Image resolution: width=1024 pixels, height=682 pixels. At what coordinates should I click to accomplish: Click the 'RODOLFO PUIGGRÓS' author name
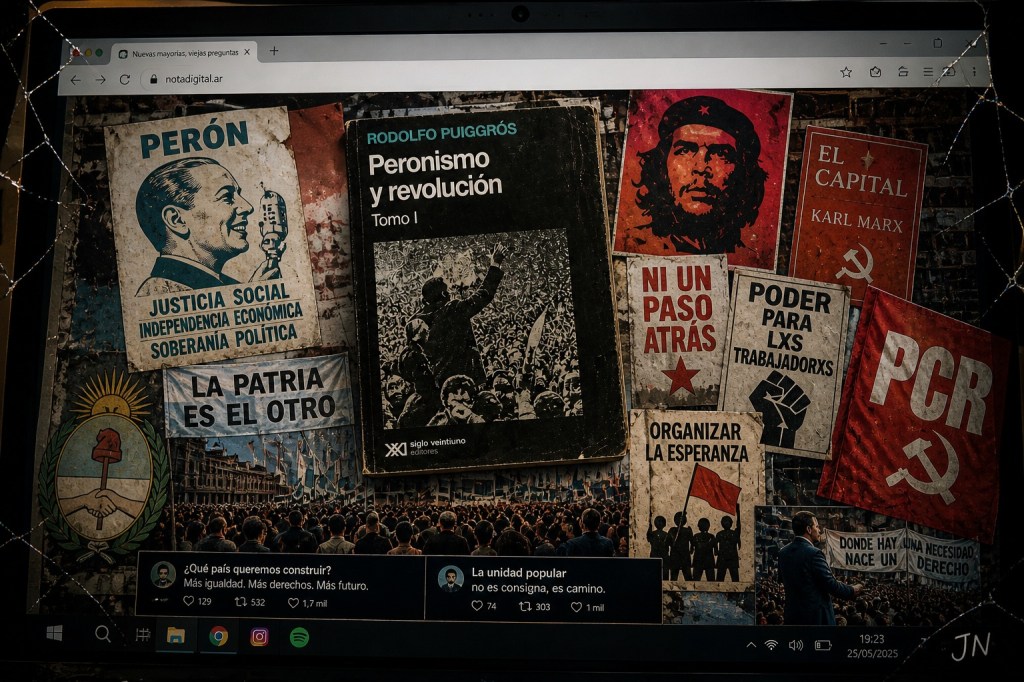(441, 134)
